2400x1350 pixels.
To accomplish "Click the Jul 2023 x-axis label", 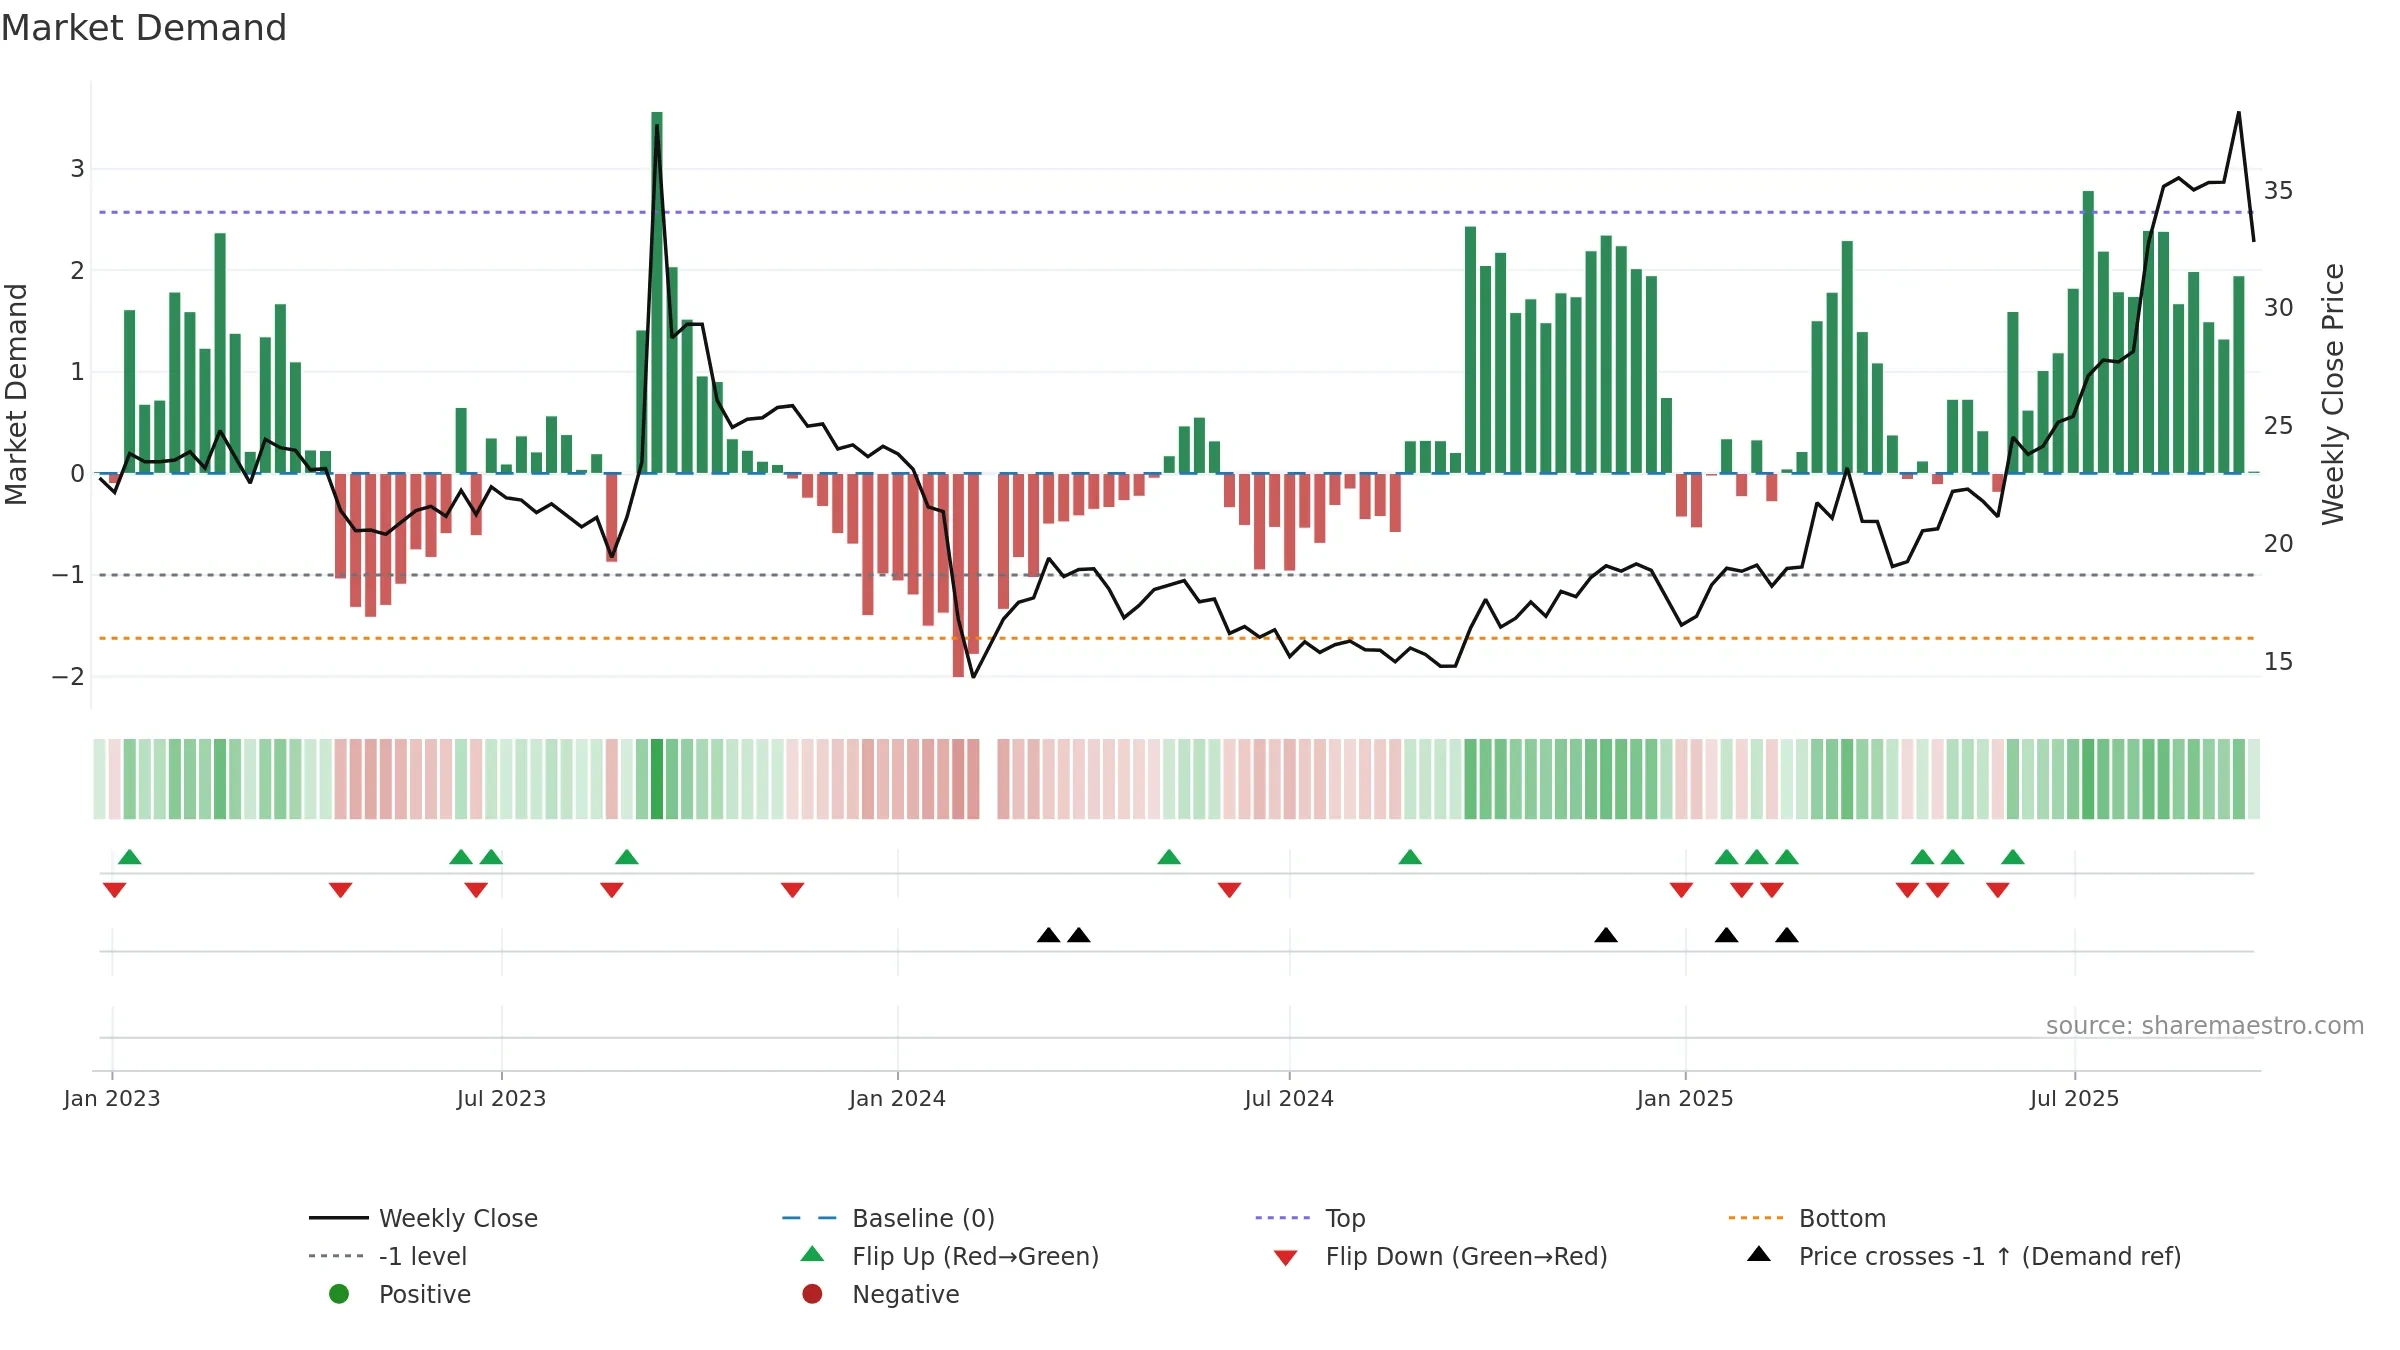I will pos(502,1099).
